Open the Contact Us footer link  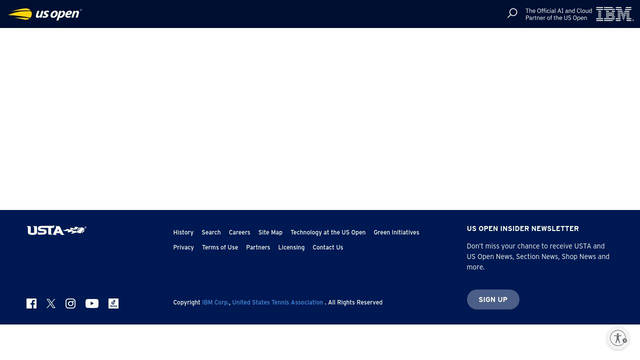(x=328, y=247)
